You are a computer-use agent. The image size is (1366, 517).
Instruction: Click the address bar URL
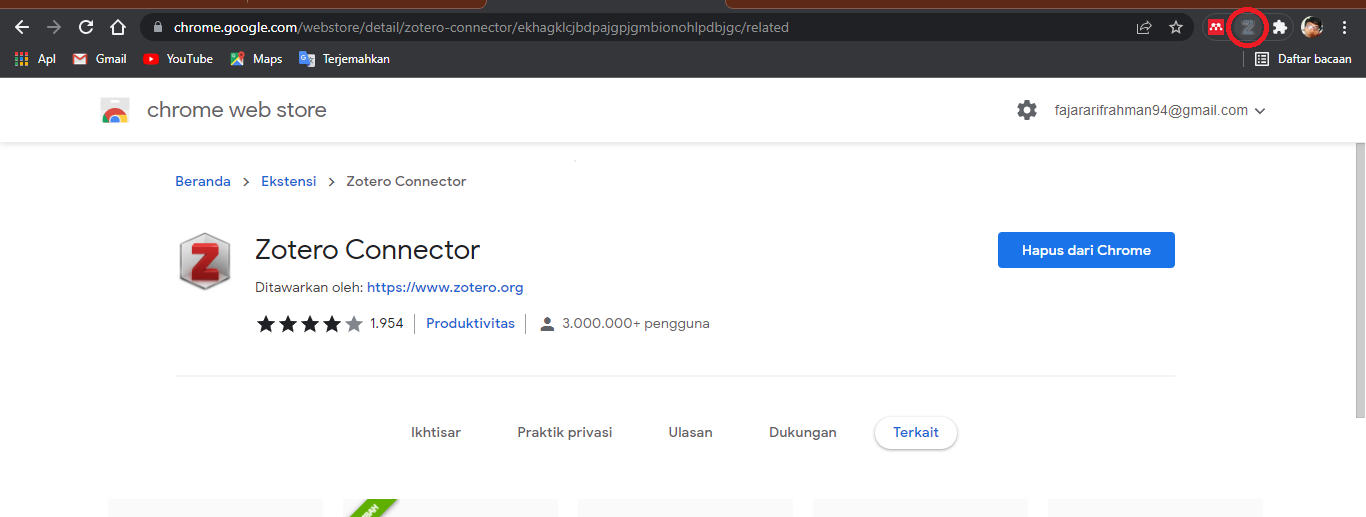(x=481, y=27)
